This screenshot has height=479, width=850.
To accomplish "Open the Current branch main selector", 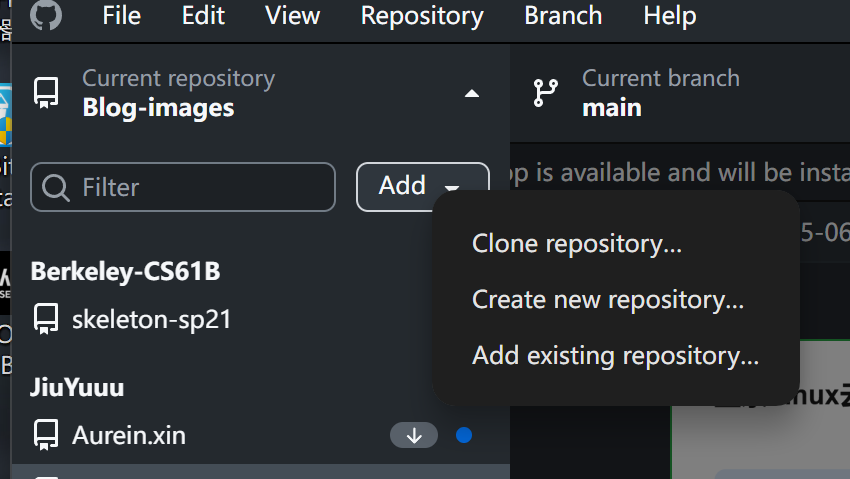I will tap(680, 93).
